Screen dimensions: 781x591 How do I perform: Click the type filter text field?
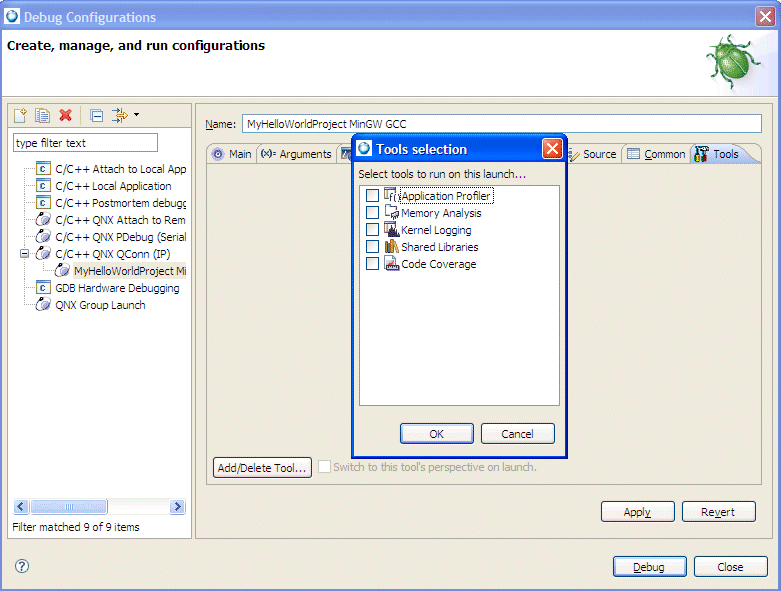(x=85, y=143)
